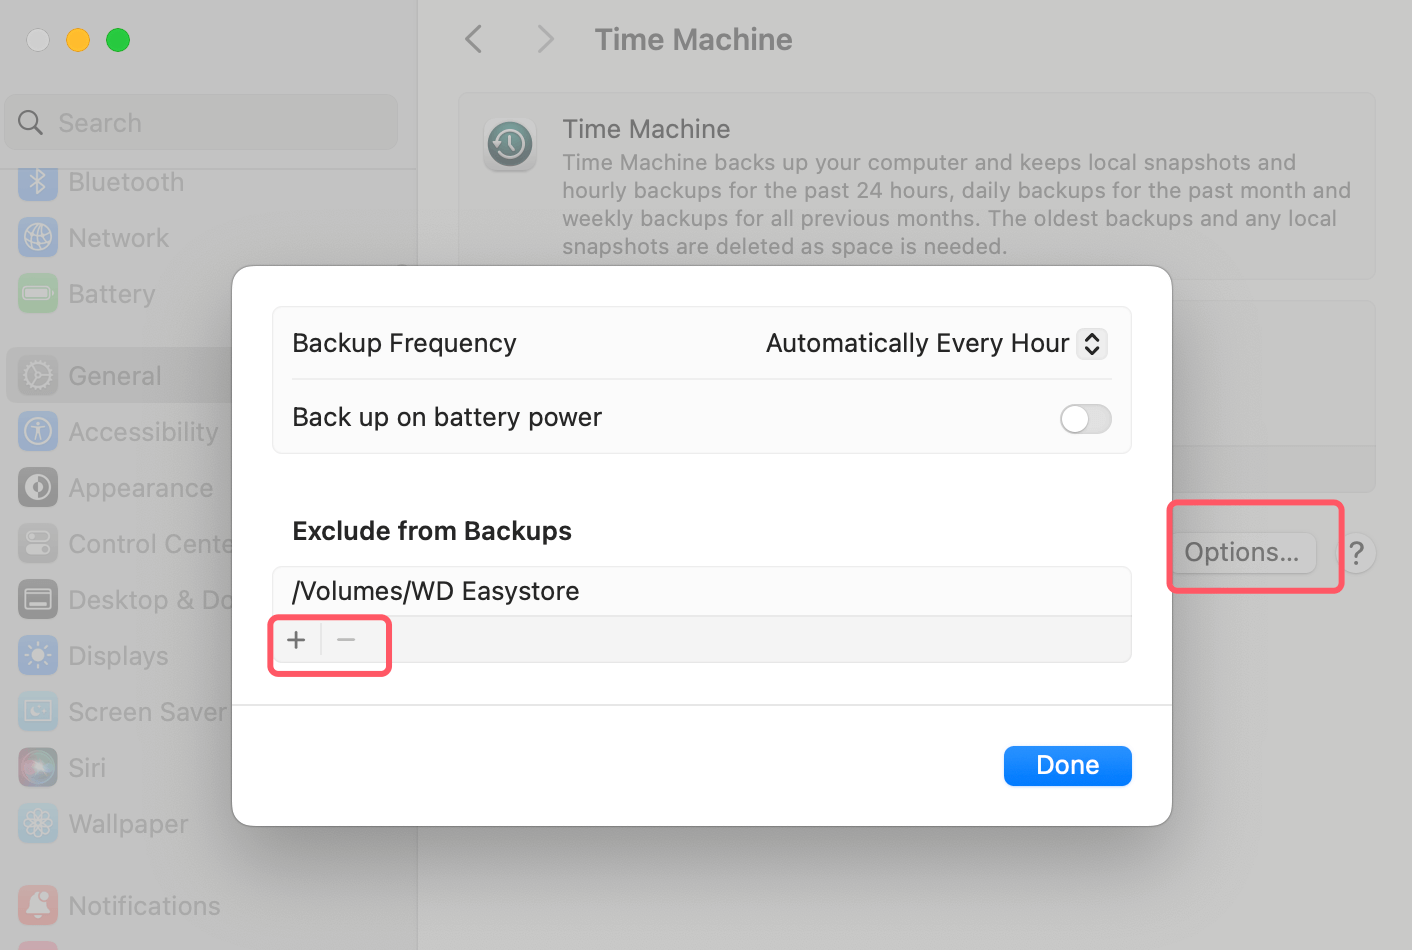Open Displays settings icon
Screen dimensions: 1412x950
click(37, 655)
